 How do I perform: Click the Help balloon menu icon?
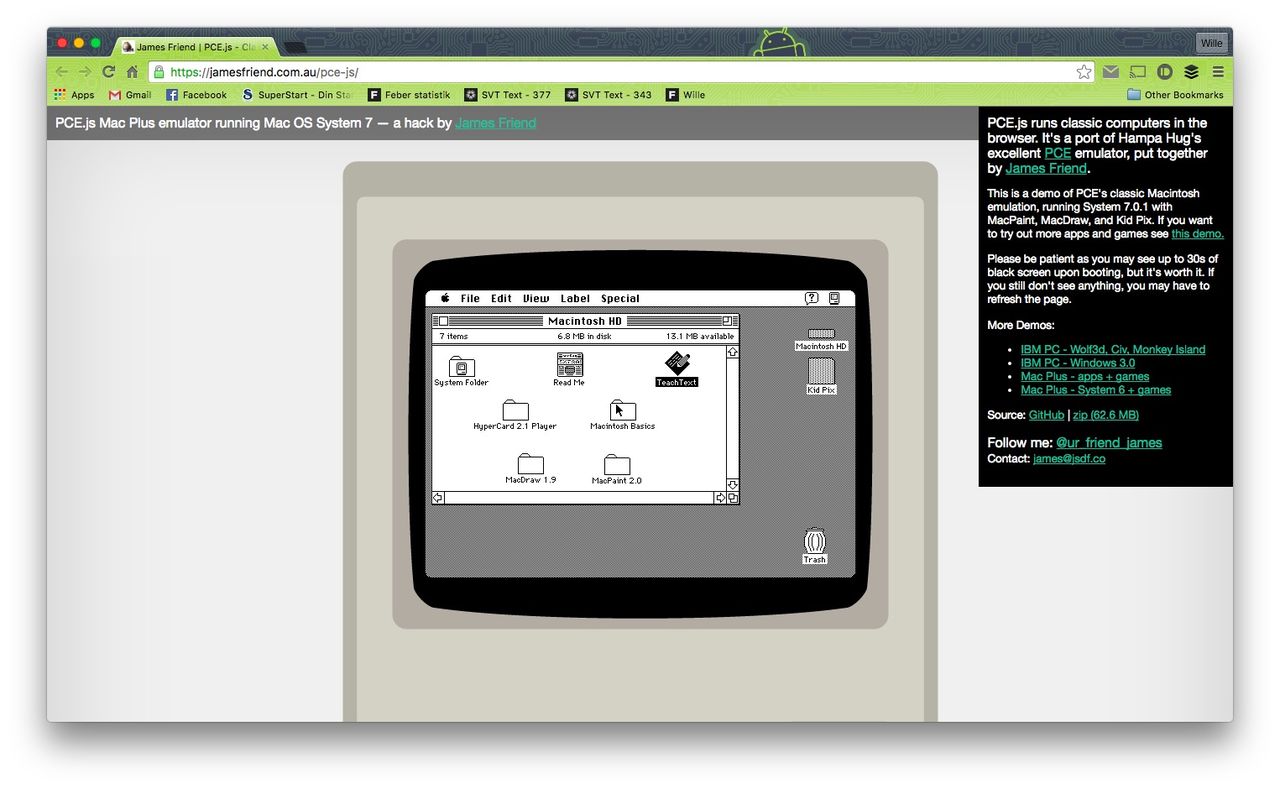tap(812, 298)
